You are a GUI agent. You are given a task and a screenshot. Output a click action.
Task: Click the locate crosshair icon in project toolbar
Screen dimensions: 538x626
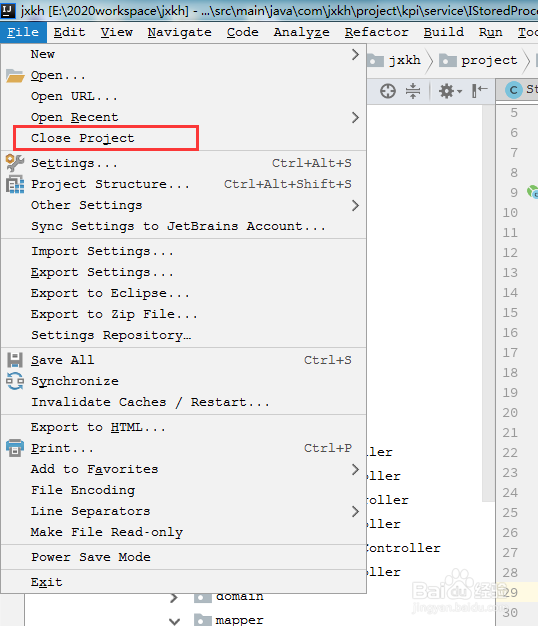[x=388, y=91]
